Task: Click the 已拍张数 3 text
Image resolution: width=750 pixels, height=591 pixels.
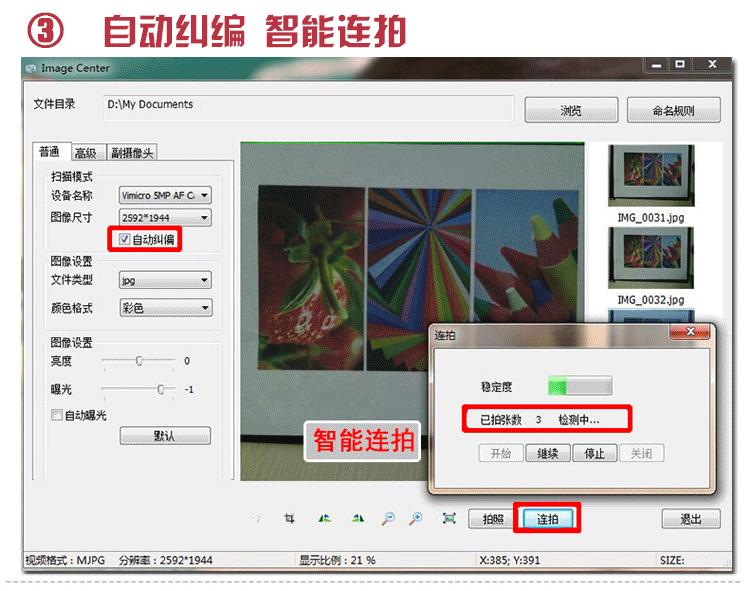Action: click(x=511, y=420)
